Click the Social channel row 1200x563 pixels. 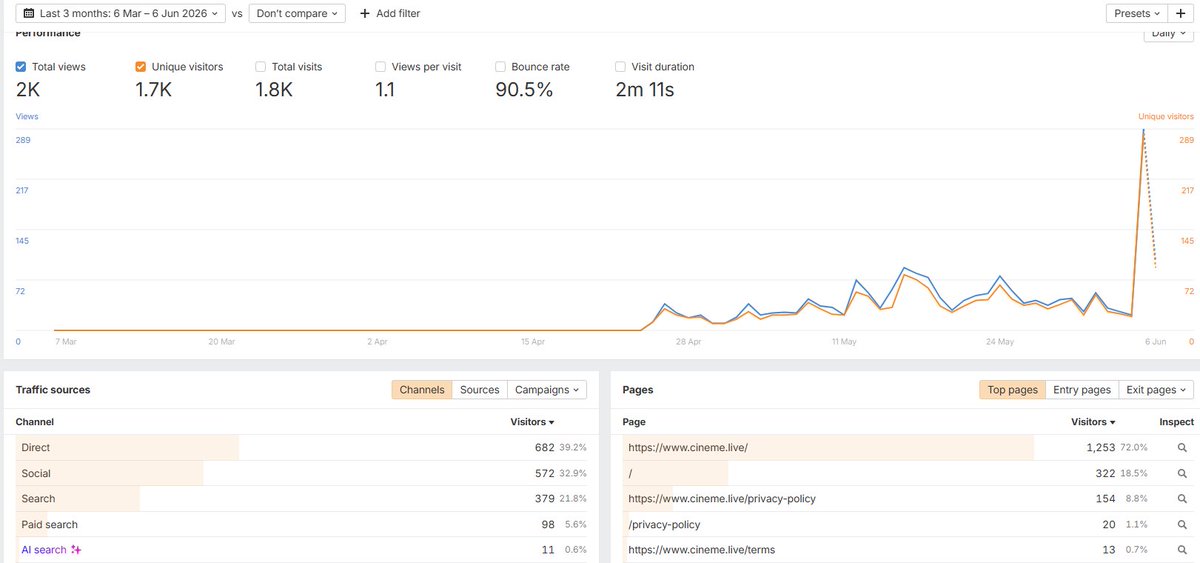tap(301, 473)
